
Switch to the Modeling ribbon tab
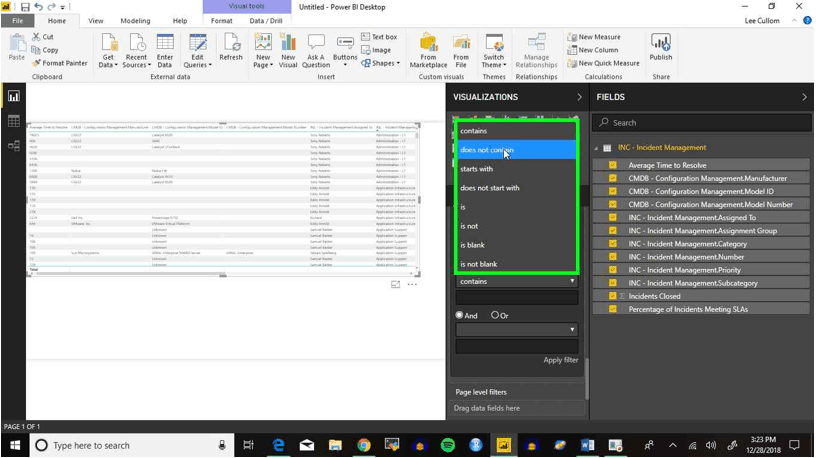(135, 21)
